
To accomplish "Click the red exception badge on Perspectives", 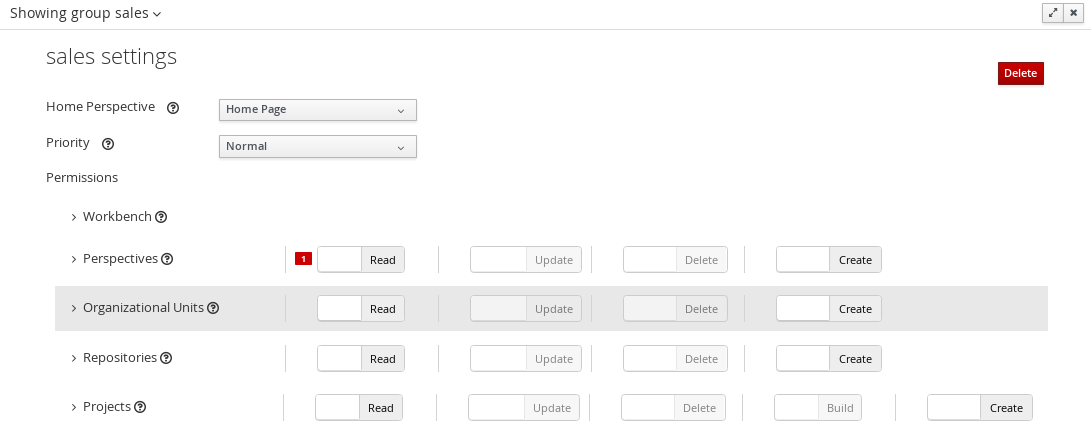I will (x=303, y=259).
